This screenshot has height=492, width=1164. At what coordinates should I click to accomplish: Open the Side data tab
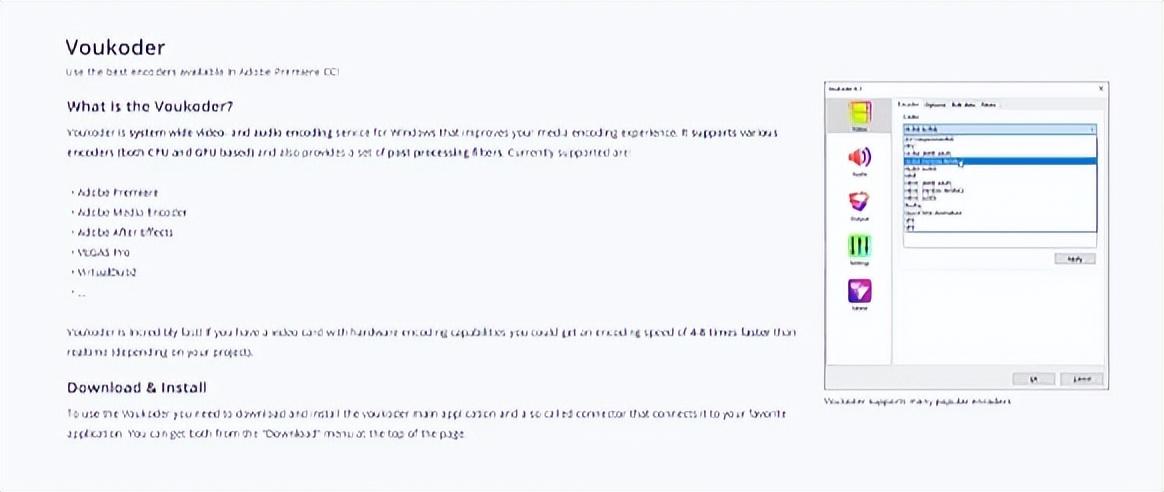click(963, 105)
